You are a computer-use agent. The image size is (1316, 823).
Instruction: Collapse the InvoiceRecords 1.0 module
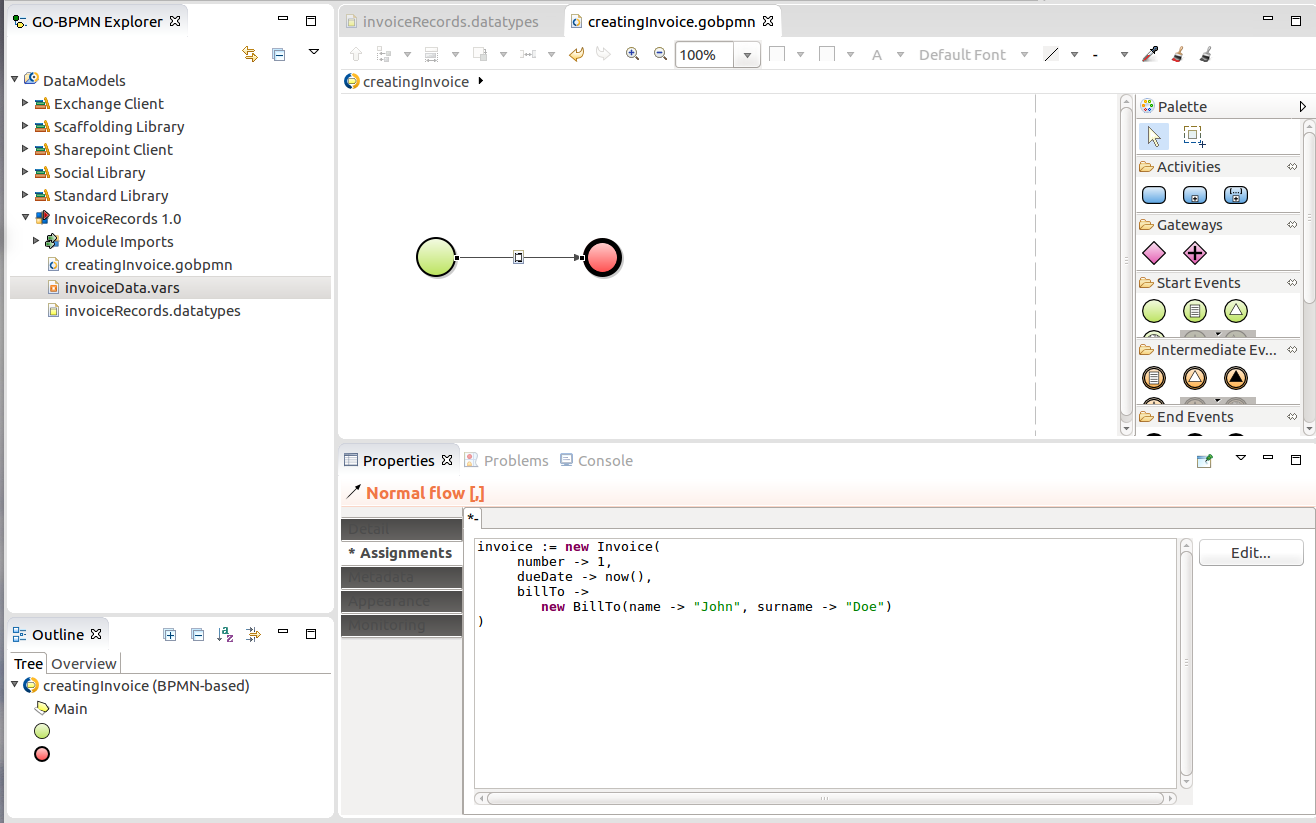[x=26, y=218]
